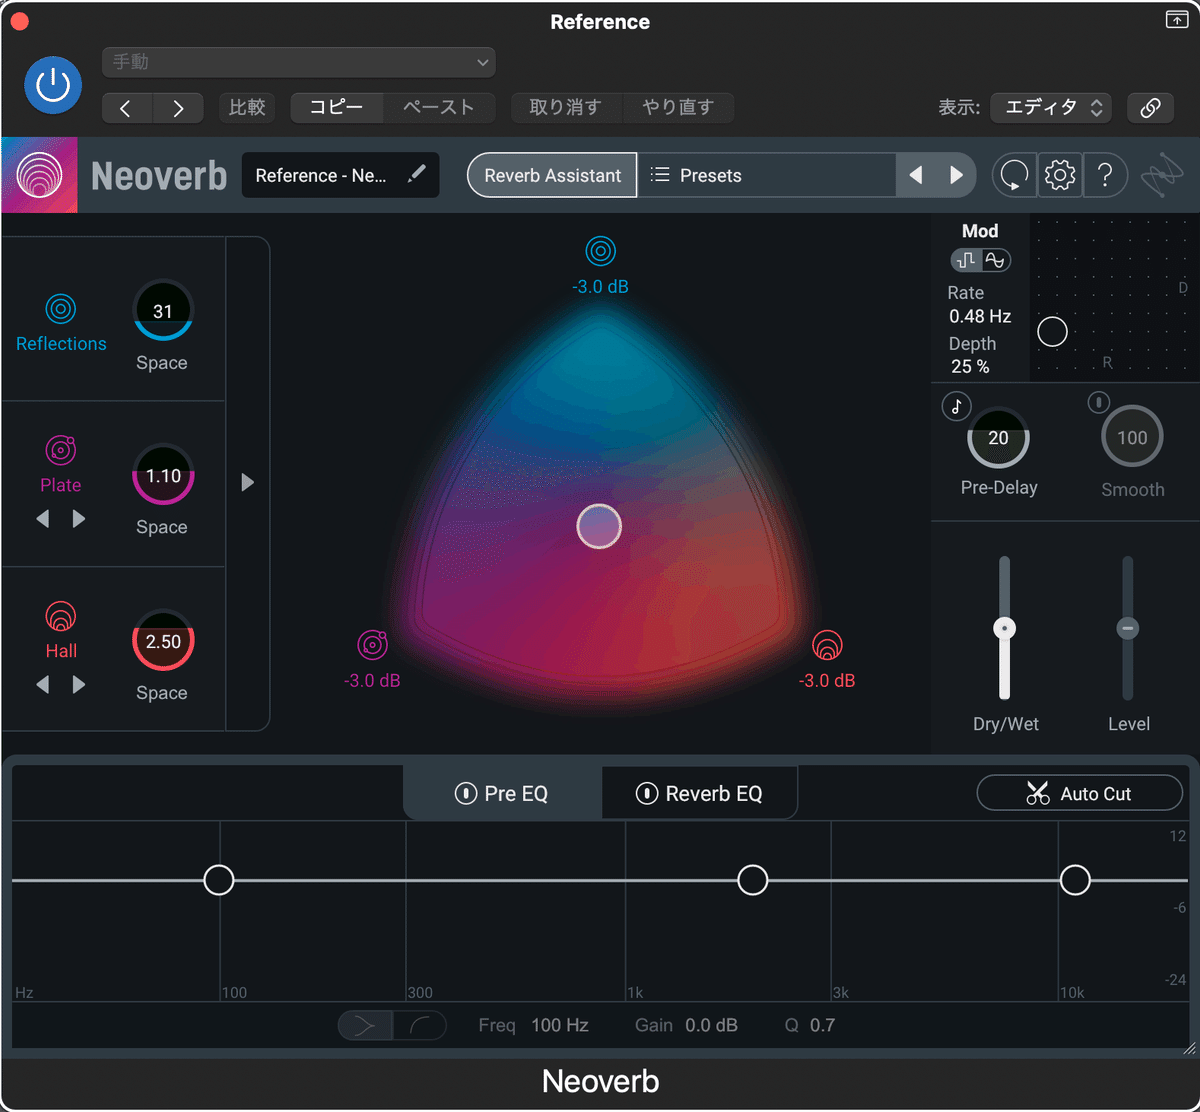Click the Pre-Delay knob showing 20
The image size is (1200, 1112).
pos(998,438)
